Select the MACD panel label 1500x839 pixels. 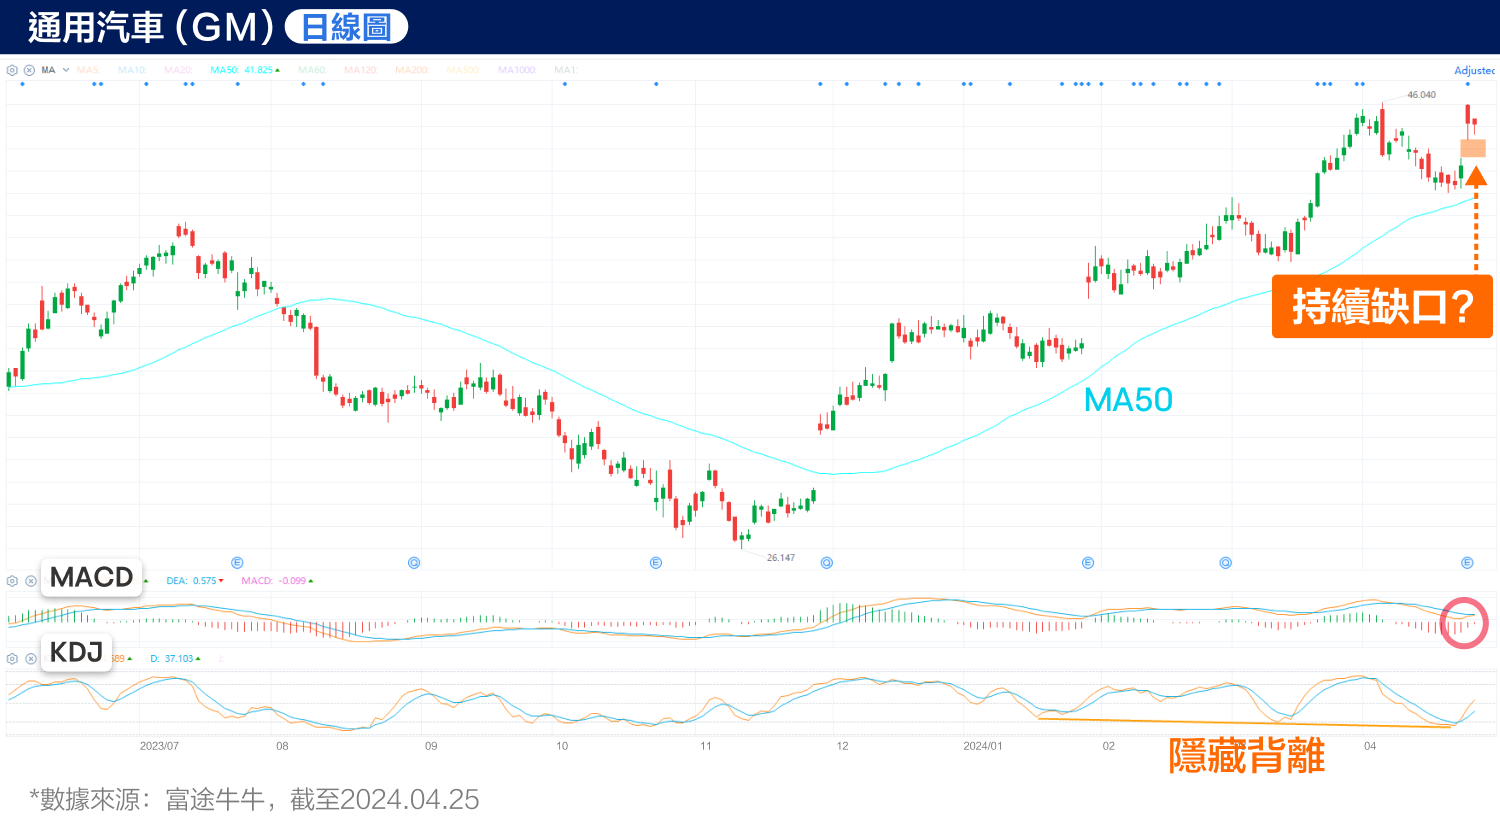(91, 577)
